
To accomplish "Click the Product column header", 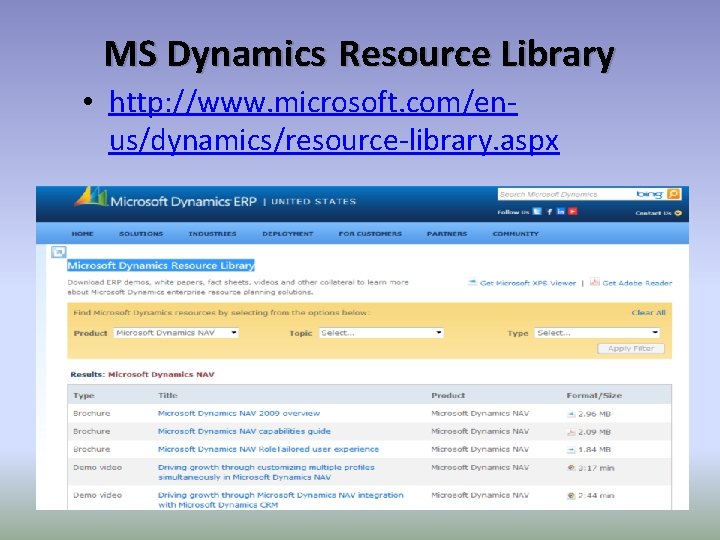I will click(x=448, y=395).
